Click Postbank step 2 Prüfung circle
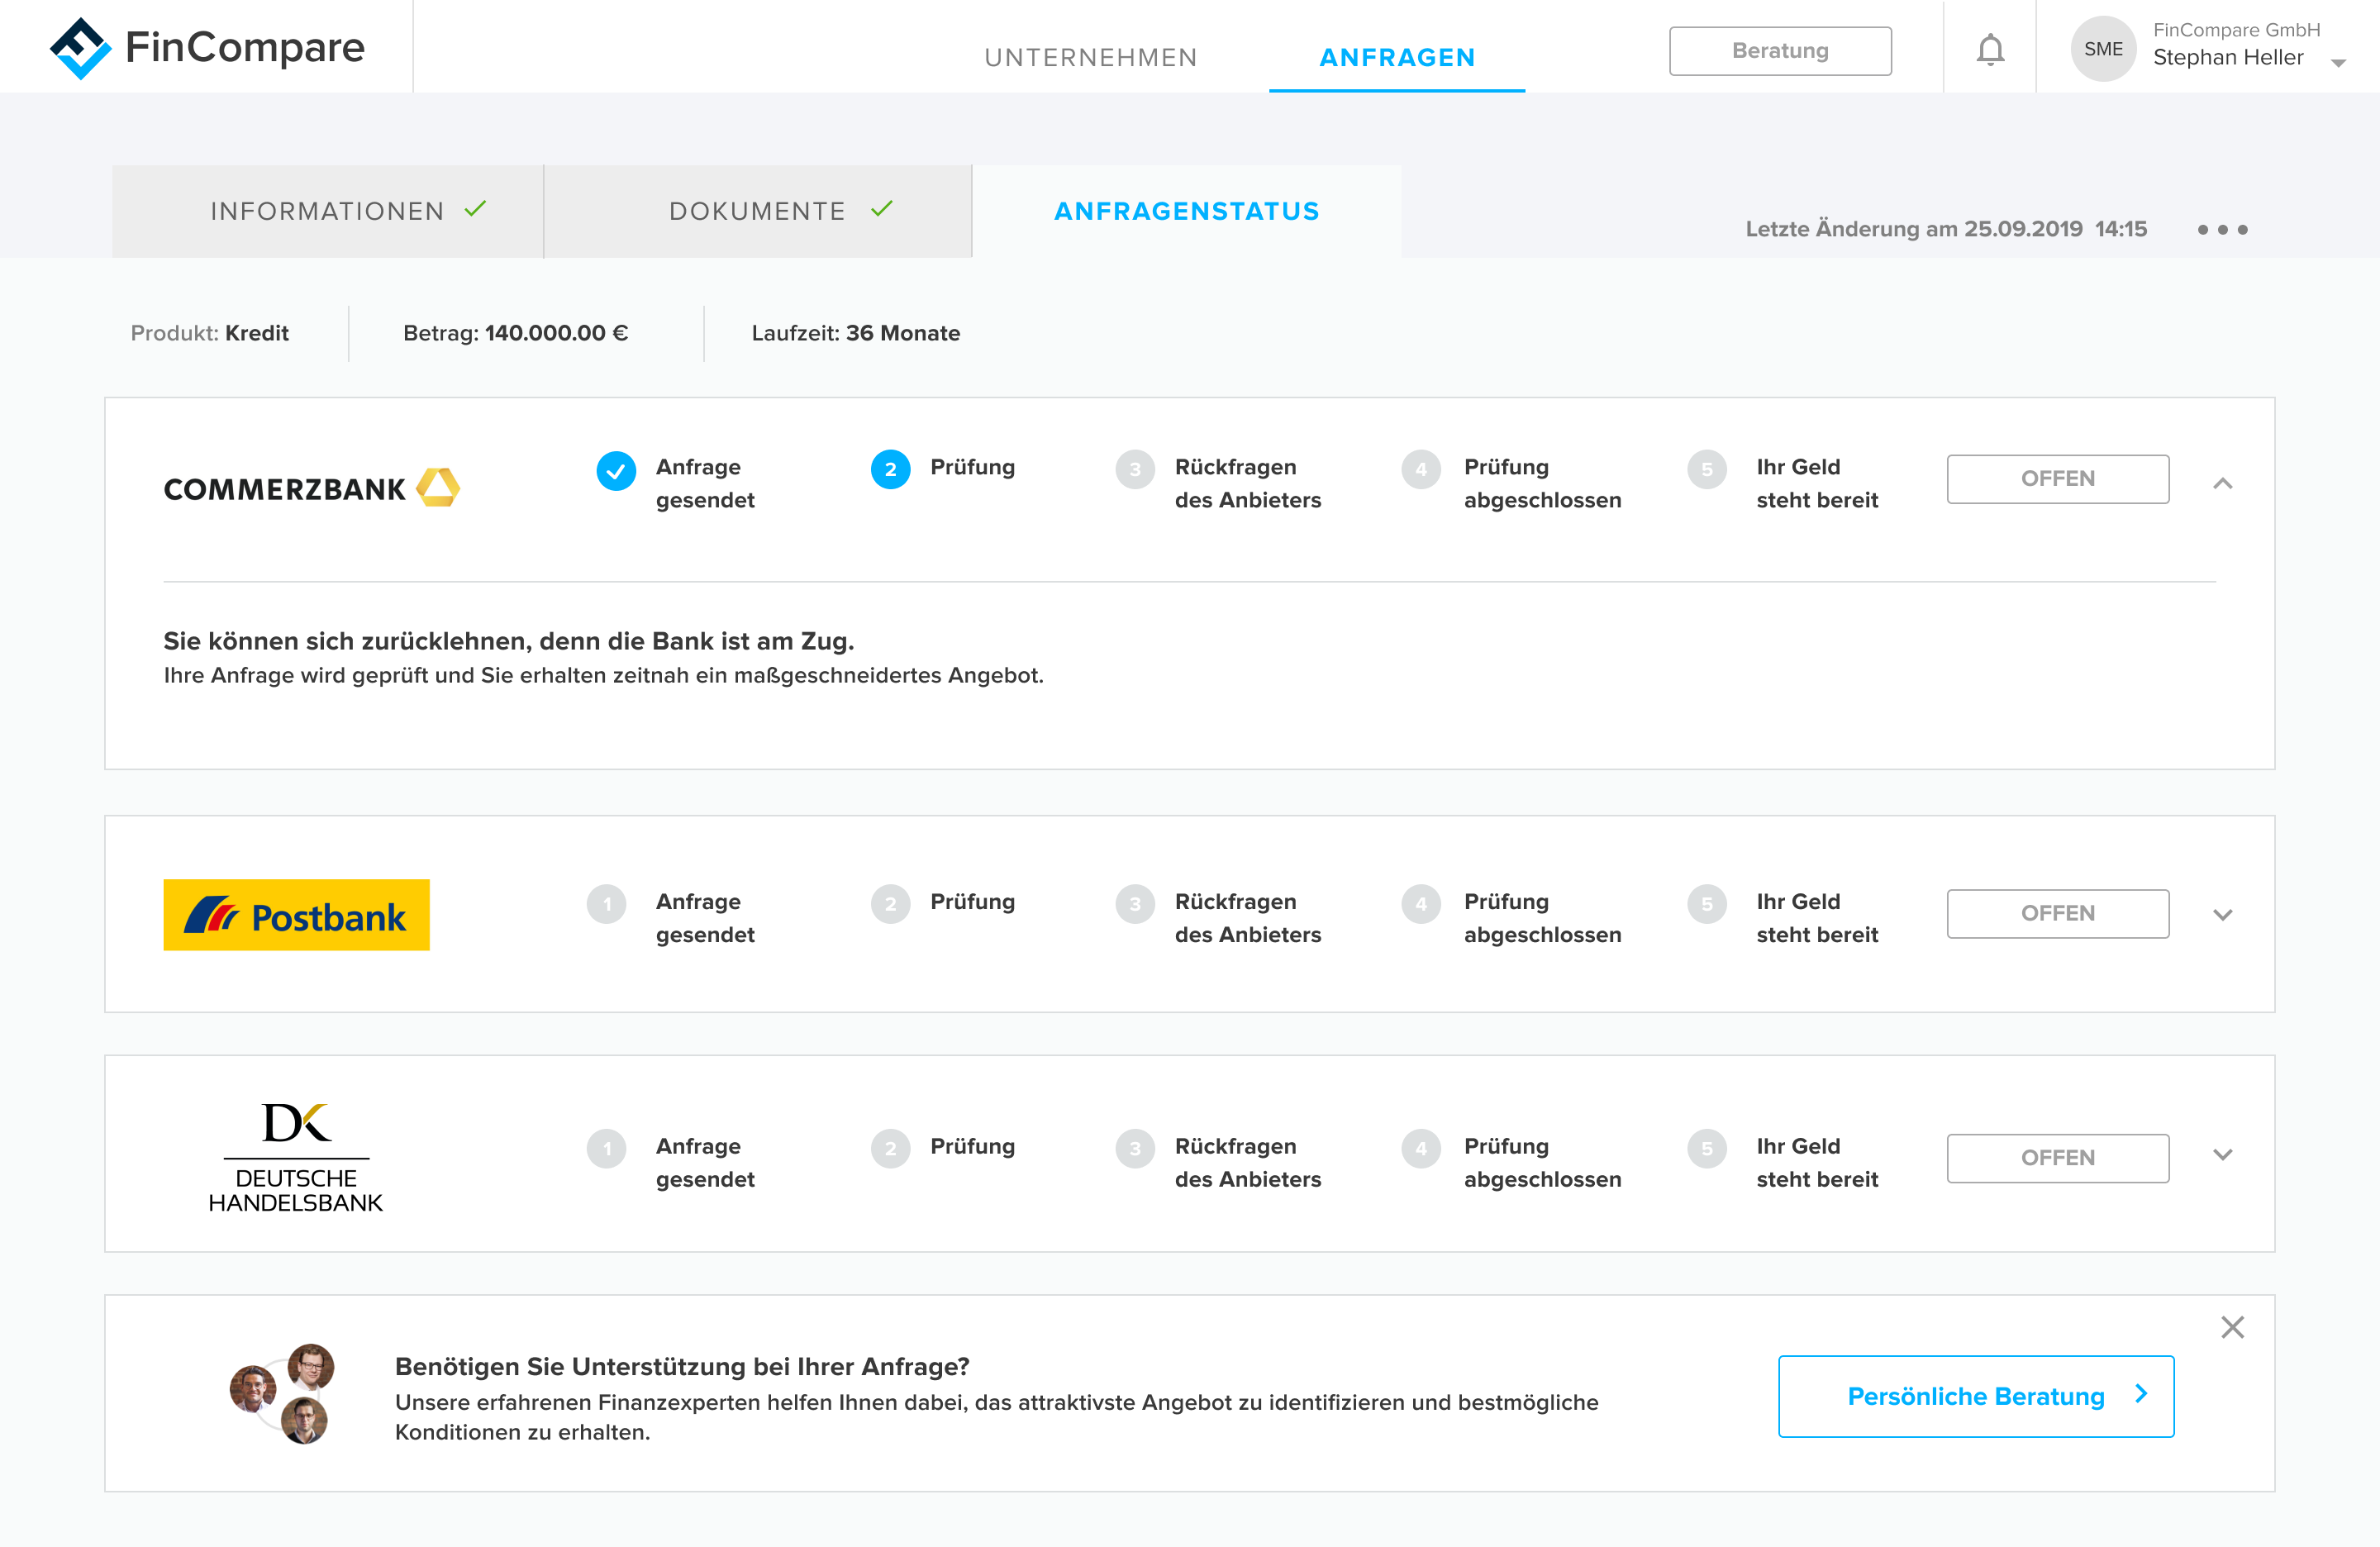This screenshot has height=1547, width=2380. (890, 904)
